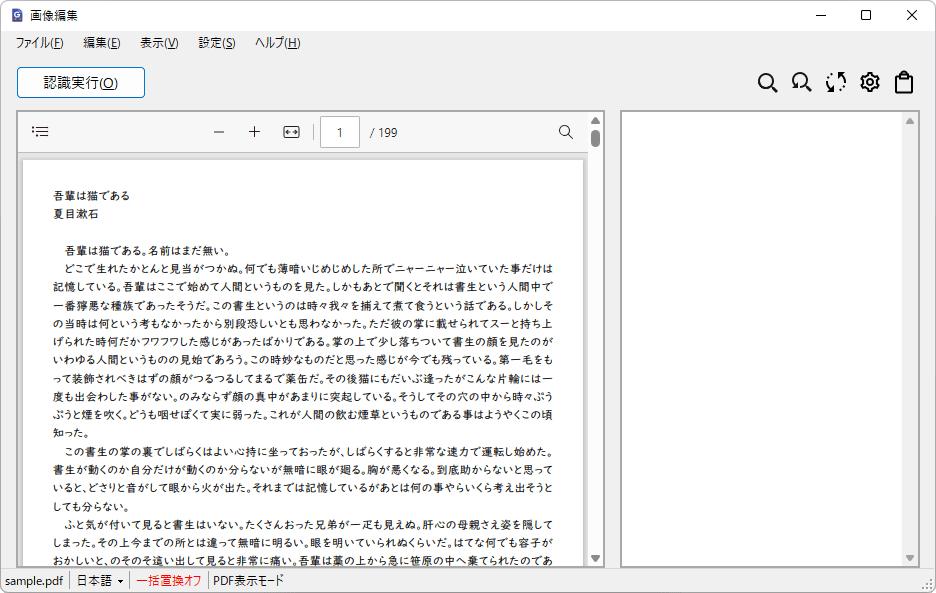Minimize the 画像編集 window
The height and width of the screenshot is (593, 936).
(821, 16)
